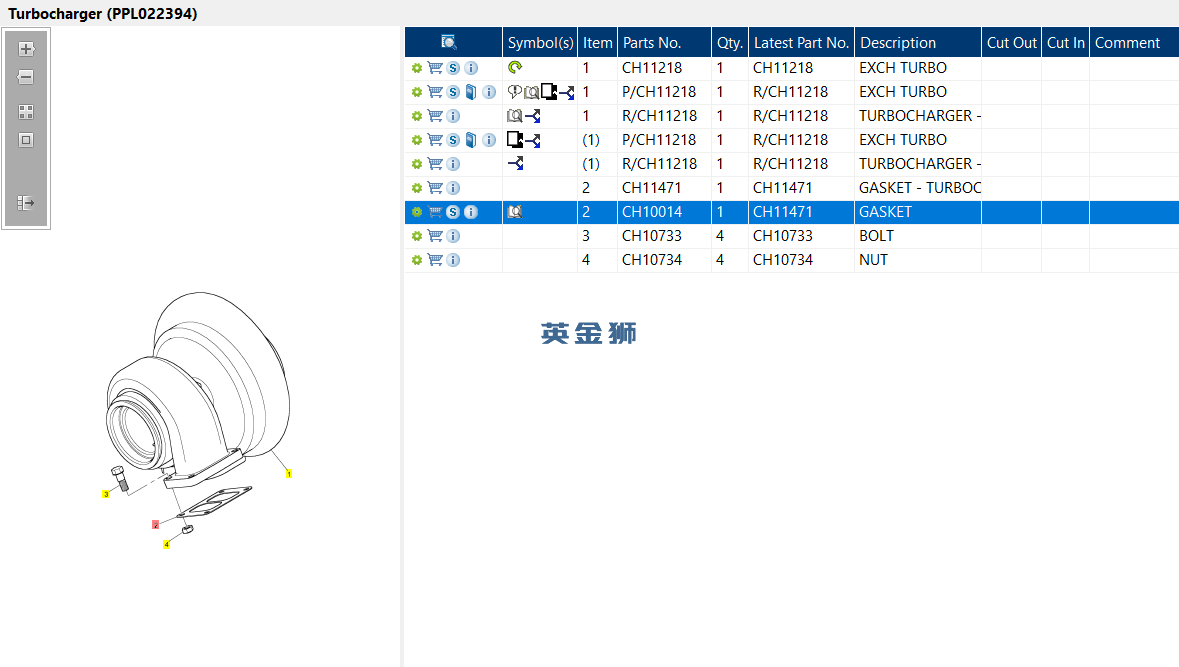Viewport: 1179px width, 667px height.
Task: Select callout 3 next to the bolt
Action: [x=106, y=494]
